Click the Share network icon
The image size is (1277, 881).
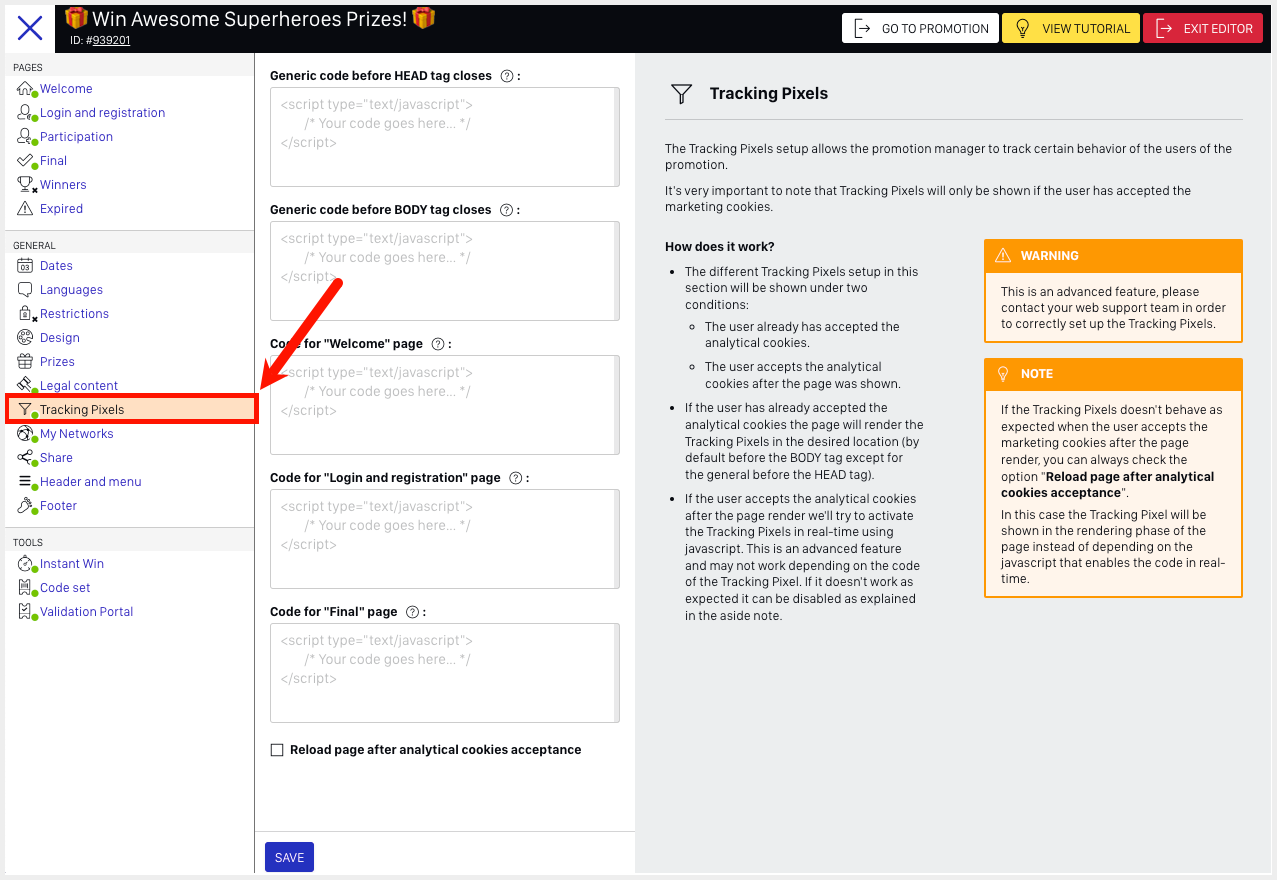point(24,457)
